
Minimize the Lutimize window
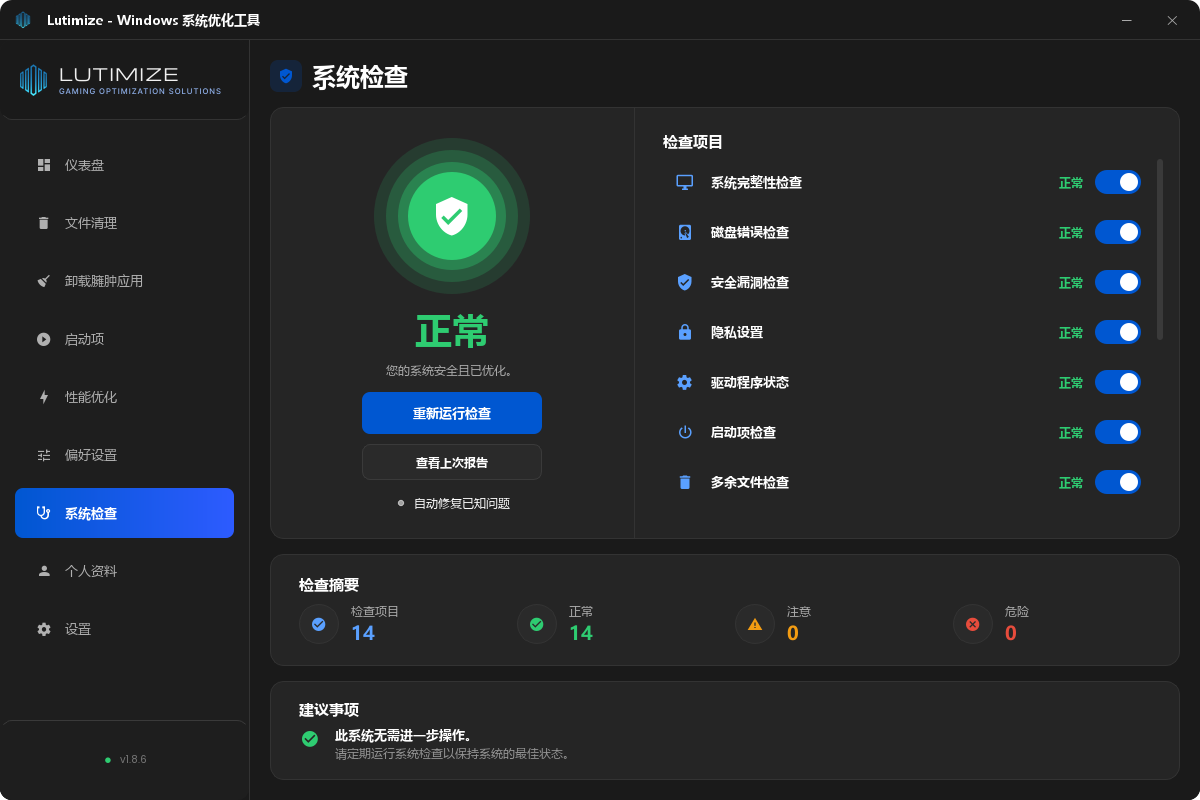(x=1127, y=20)
